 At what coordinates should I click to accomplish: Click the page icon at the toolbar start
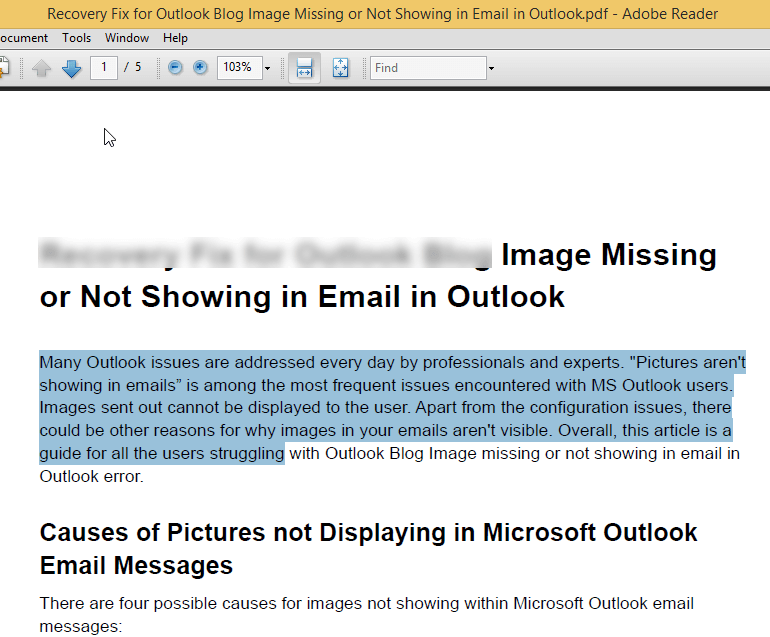[4, 67]
